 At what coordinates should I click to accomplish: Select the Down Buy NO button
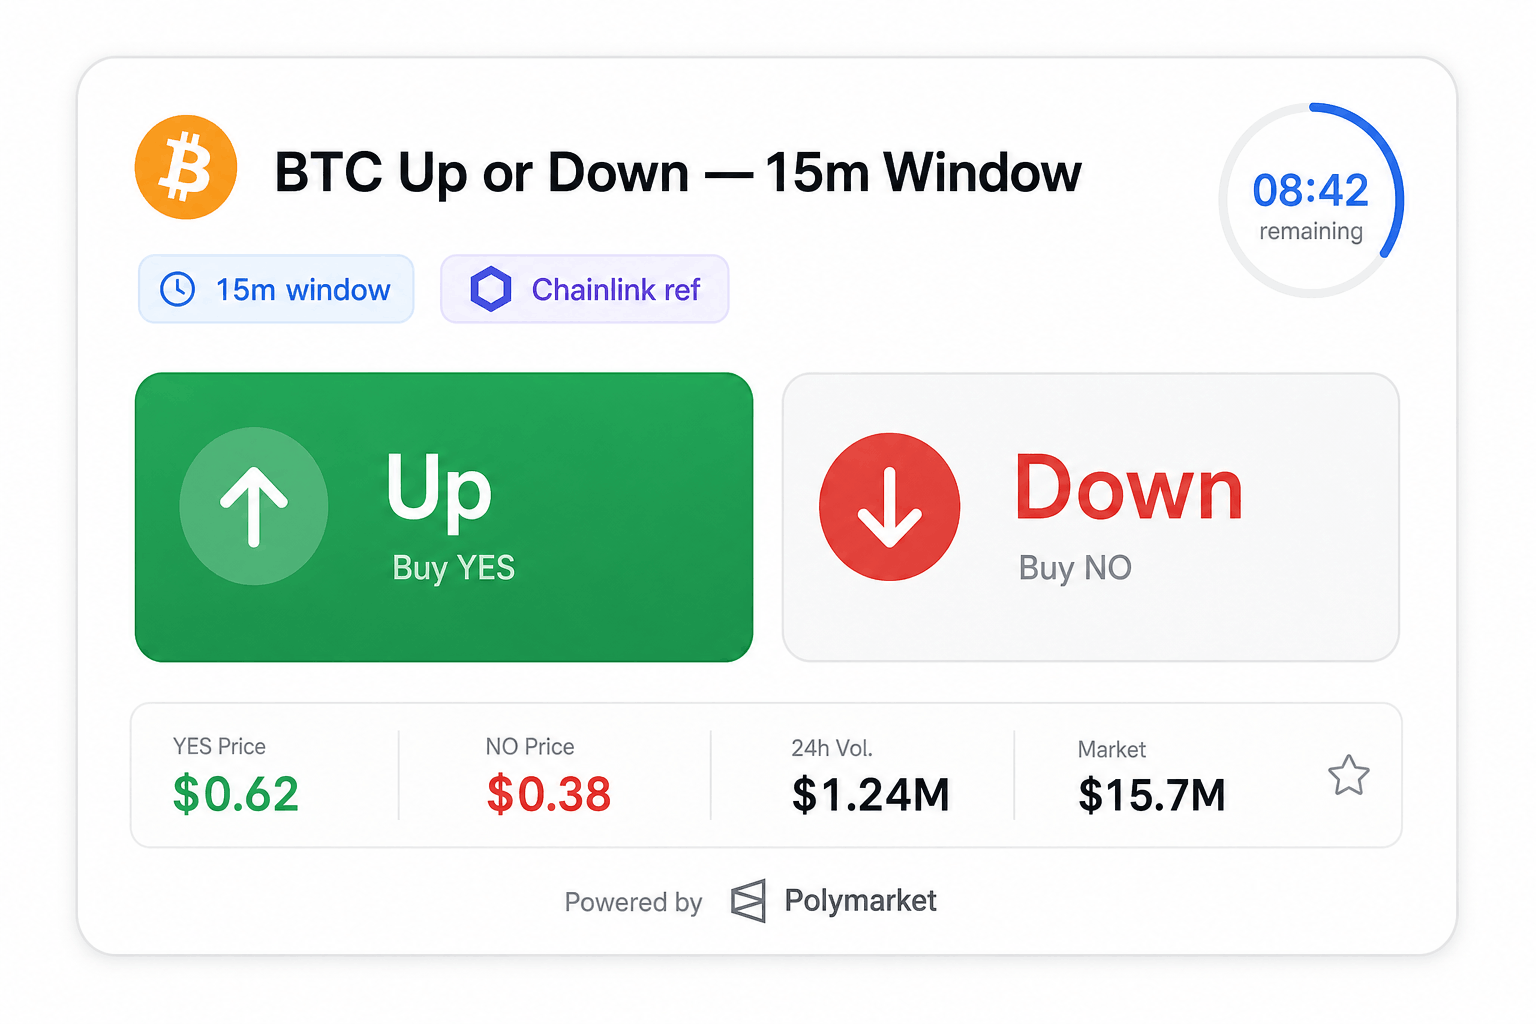coord(1091,517)
